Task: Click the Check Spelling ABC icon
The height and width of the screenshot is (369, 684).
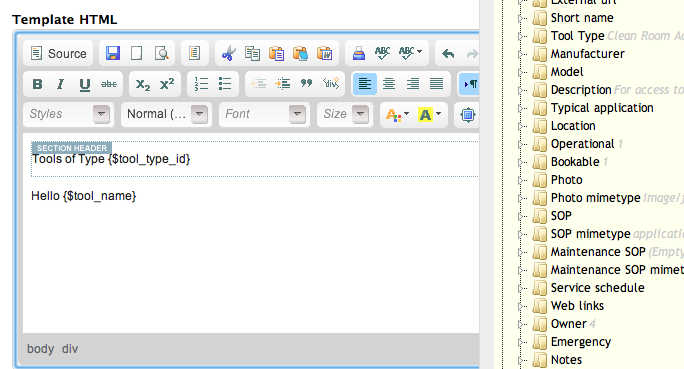Action: [382, 54]
